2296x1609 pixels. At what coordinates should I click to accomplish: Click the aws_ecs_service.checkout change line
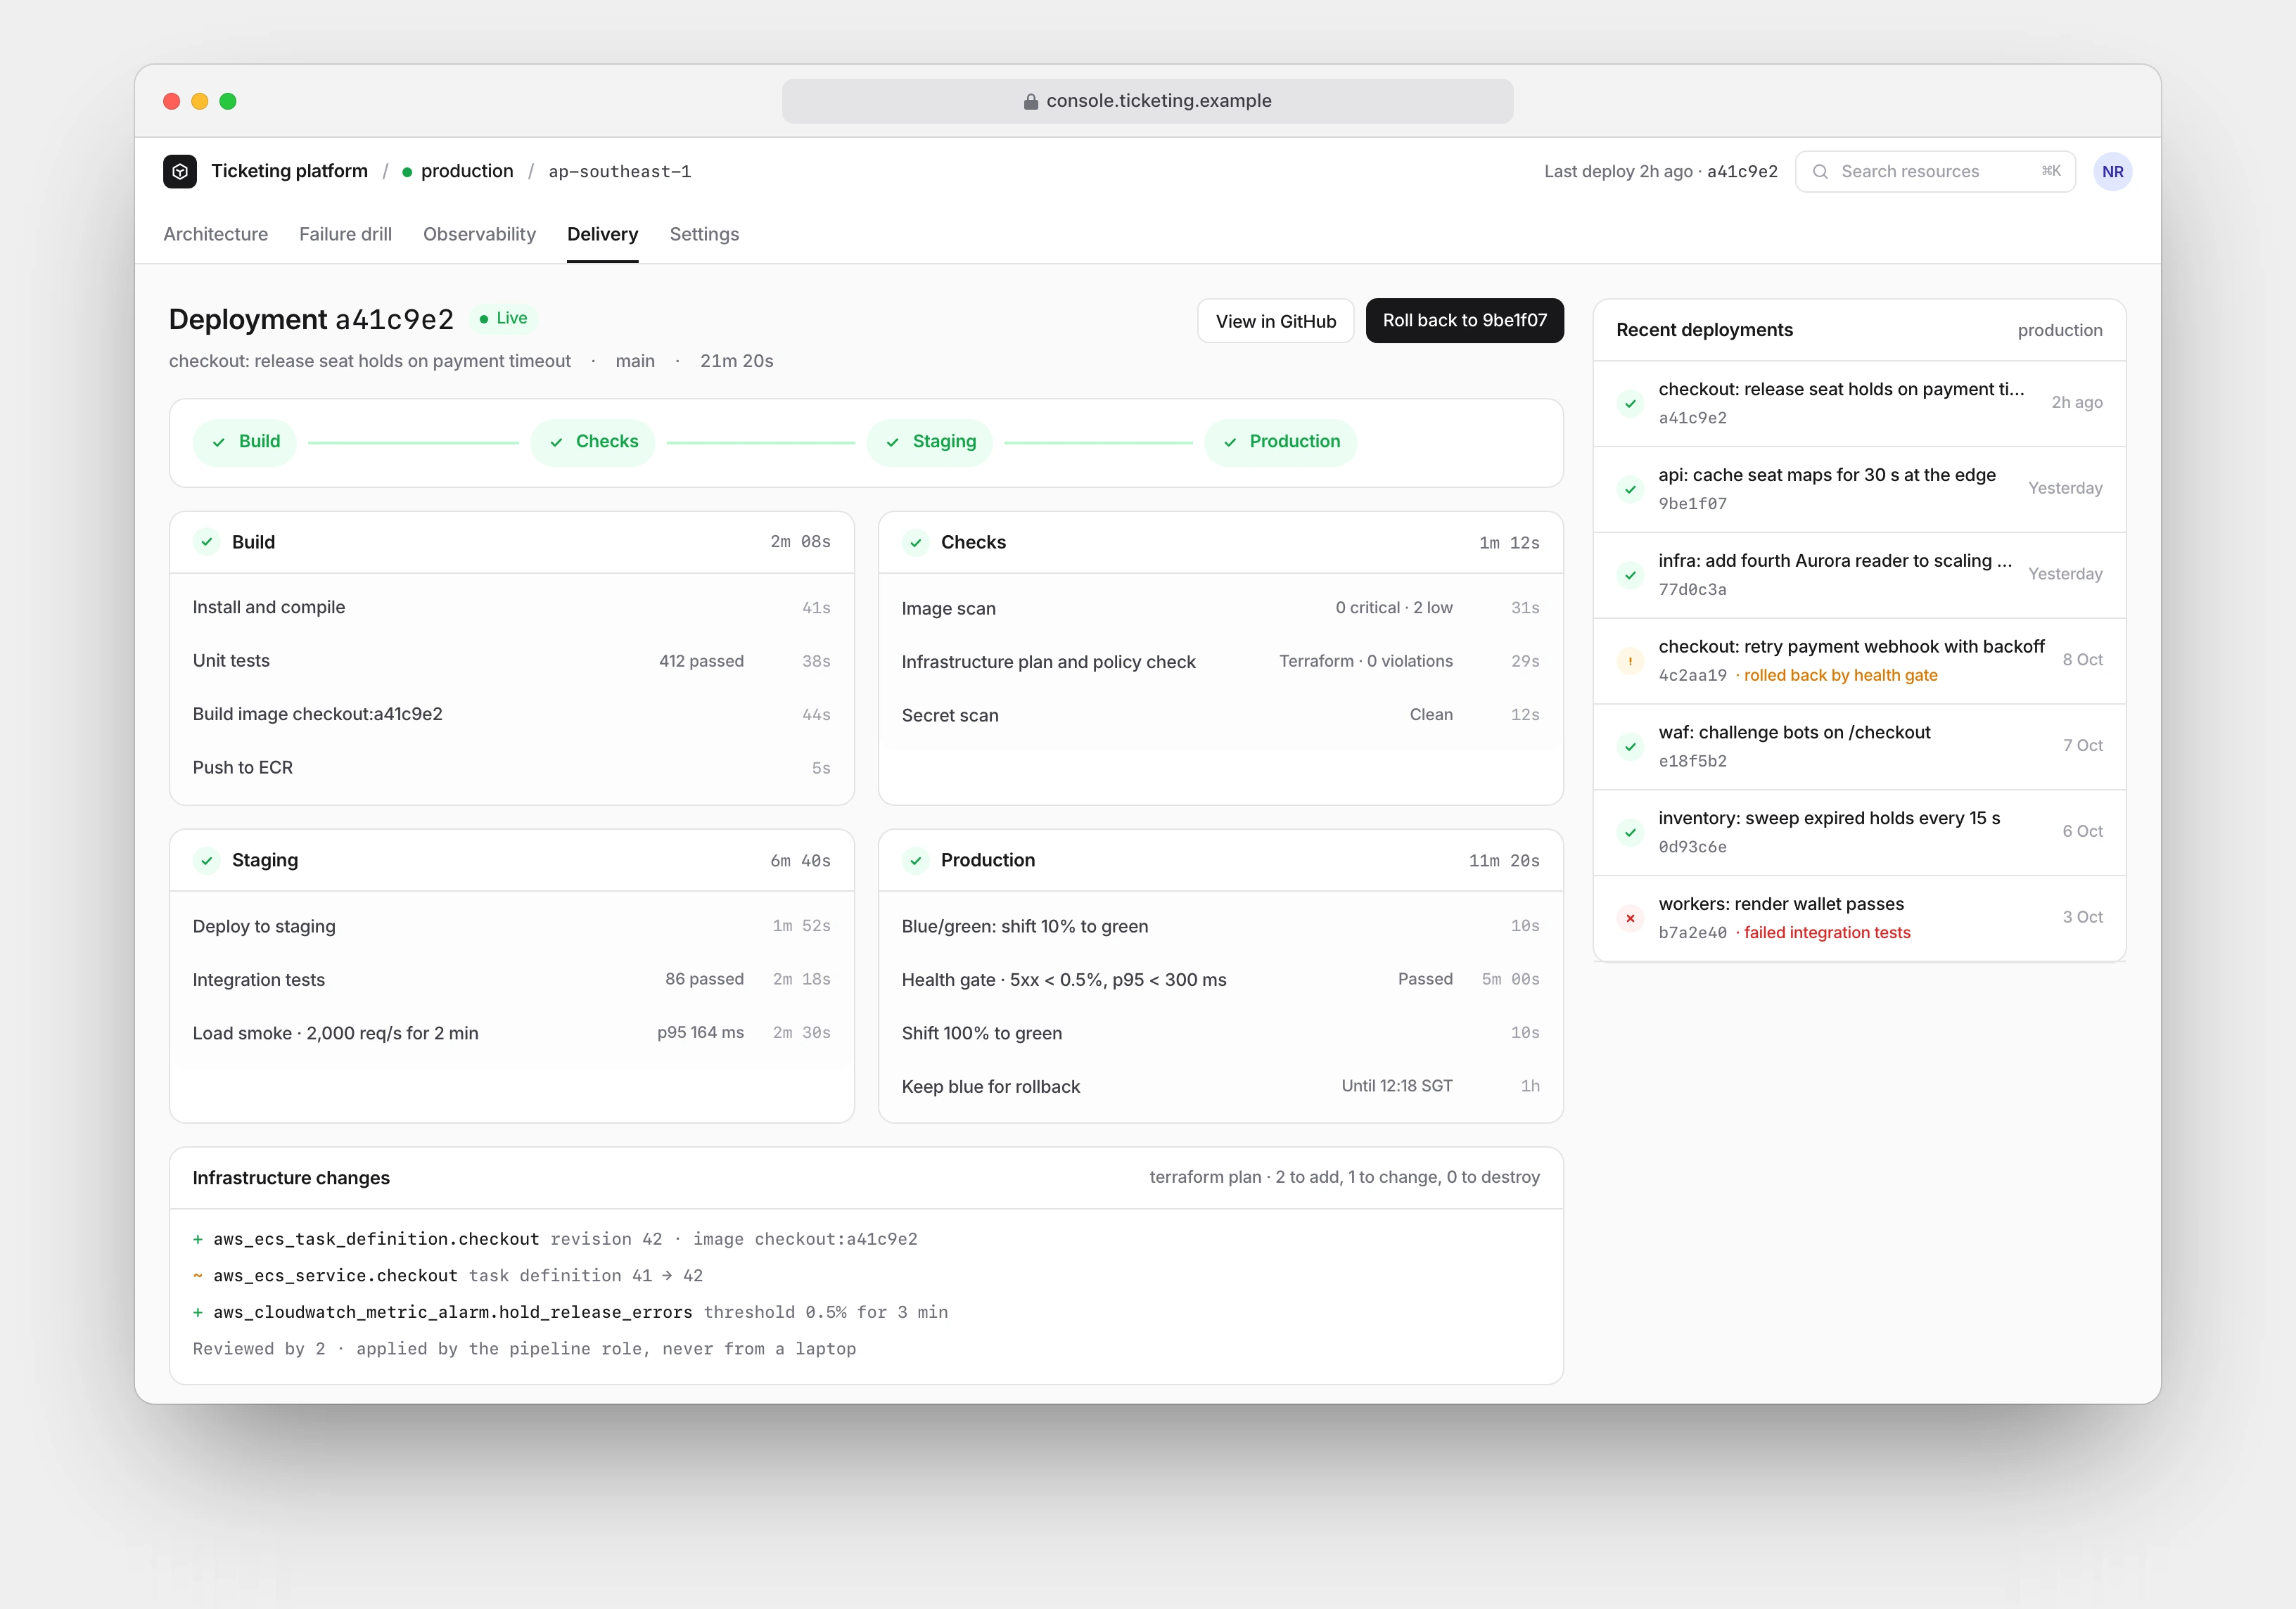pyautogui.click(x=448, y=1276)
